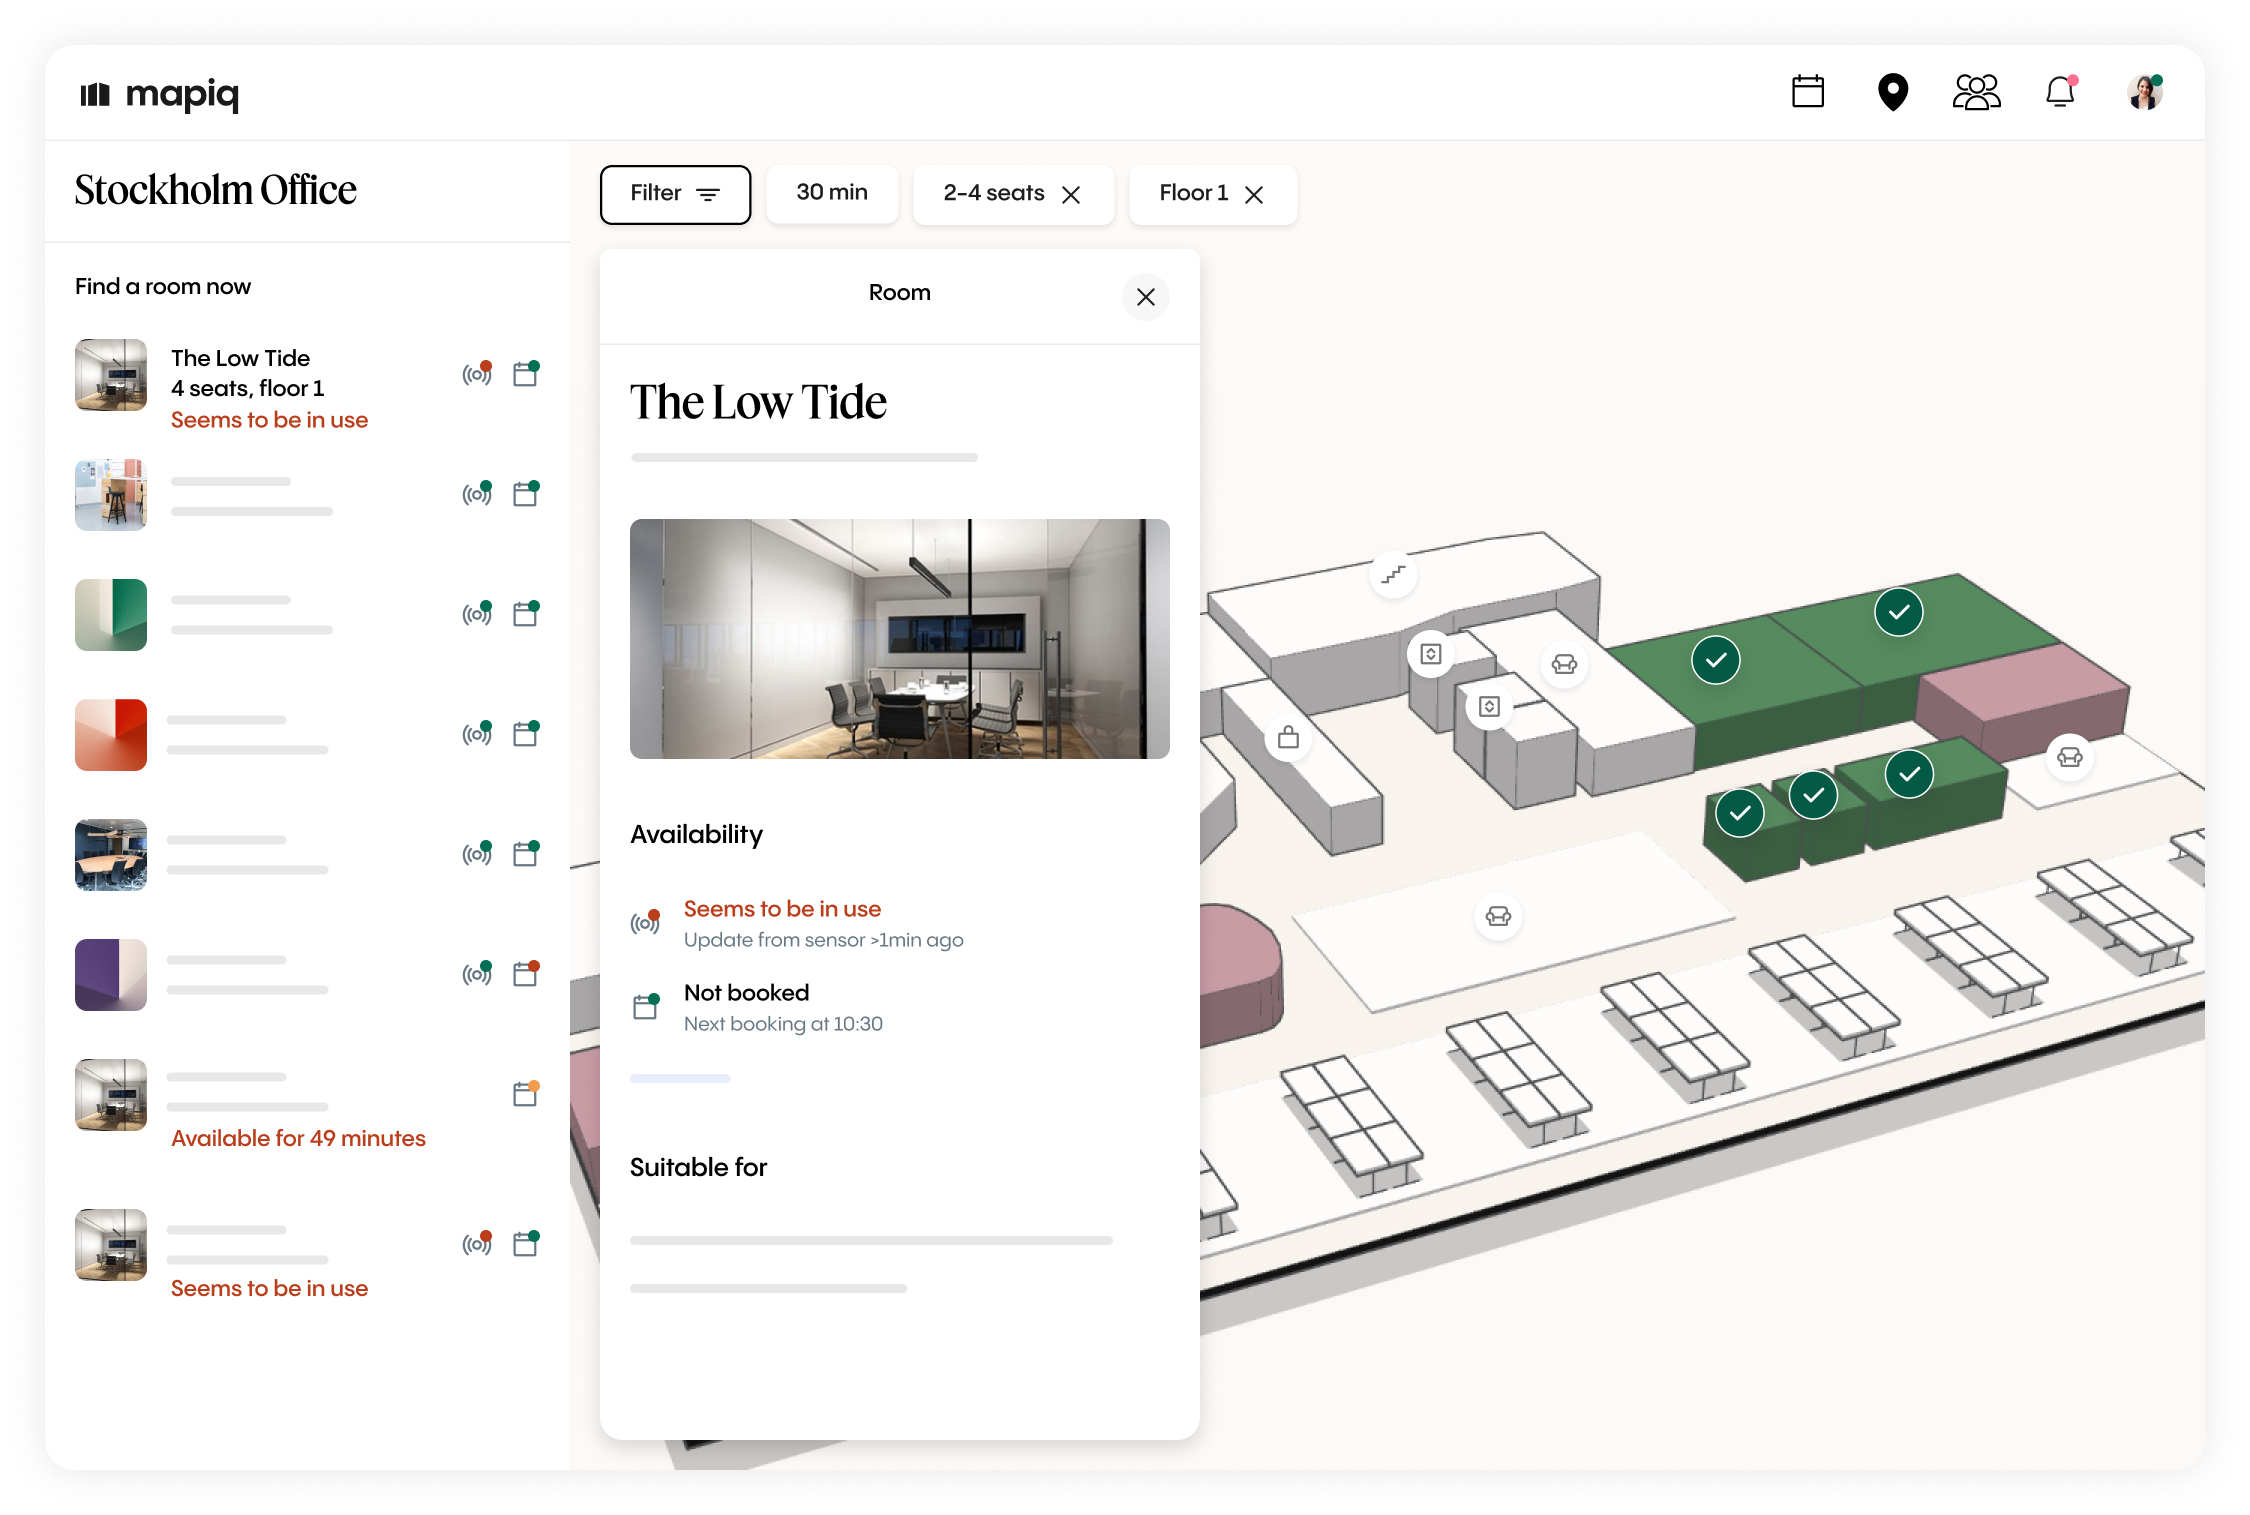
Task: Click sensor icon next to The Low Tide
Action: pyautogui.click(x=477, y=374)
